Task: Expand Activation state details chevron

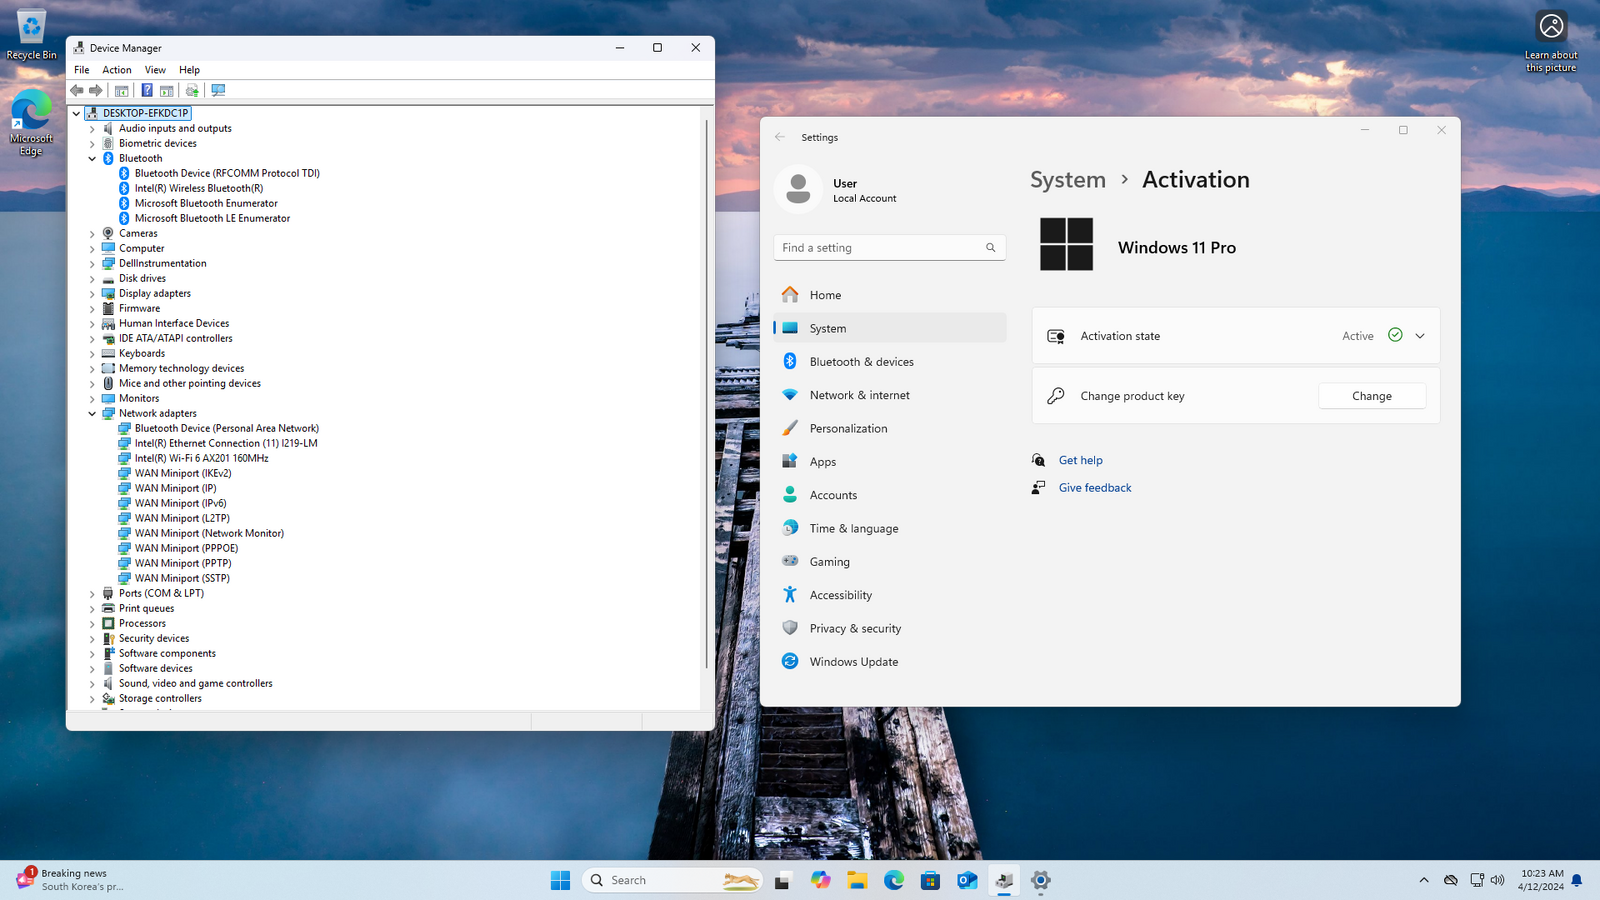Action: click(x=1420, y=336)
